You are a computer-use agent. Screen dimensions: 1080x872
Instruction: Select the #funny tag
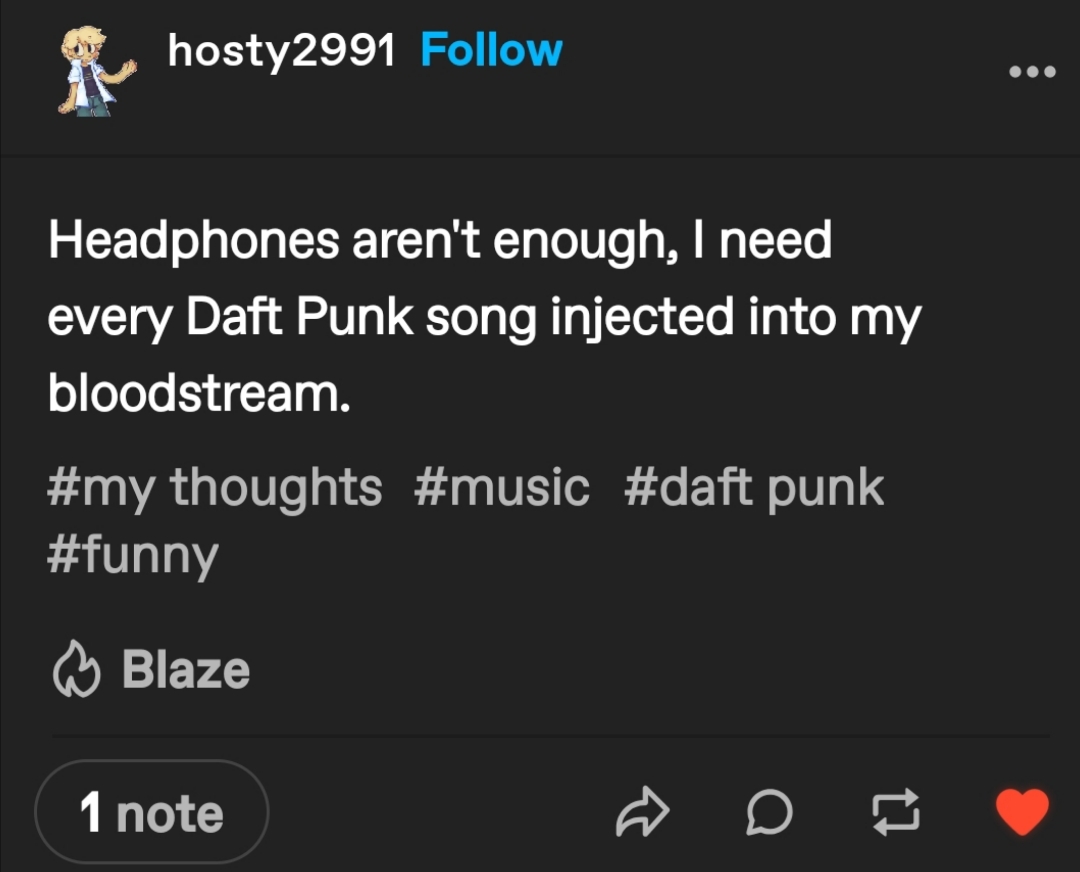click(132, 555)
